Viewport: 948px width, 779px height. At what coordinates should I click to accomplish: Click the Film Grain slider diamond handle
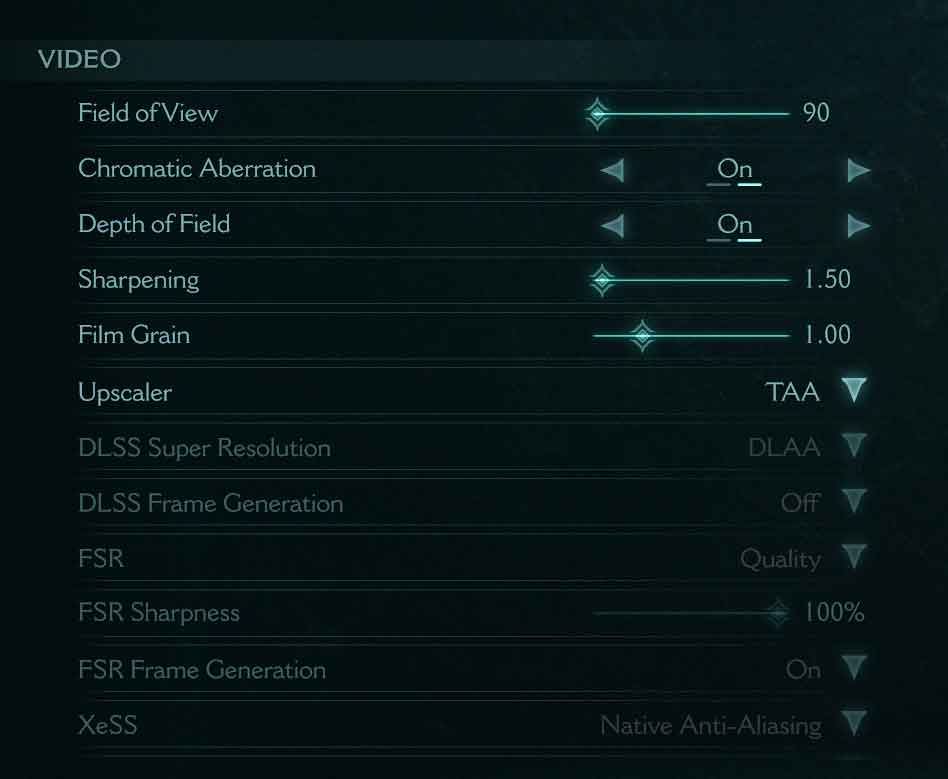pyautogui.click(x=642, y=336)
